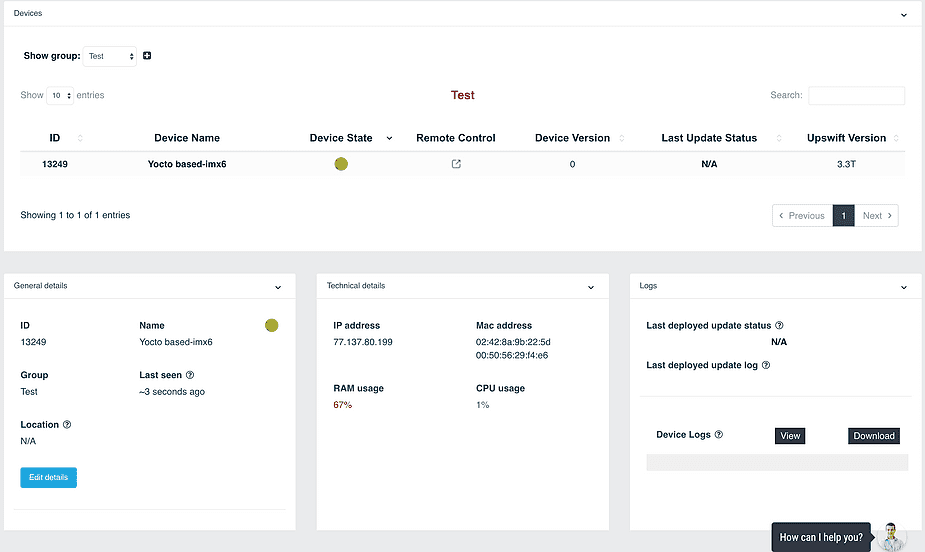This screenshot has width=925, height=552.
Task: Click 'Showing 1 to 1 of 1 entries'
Action: [76, 215]
